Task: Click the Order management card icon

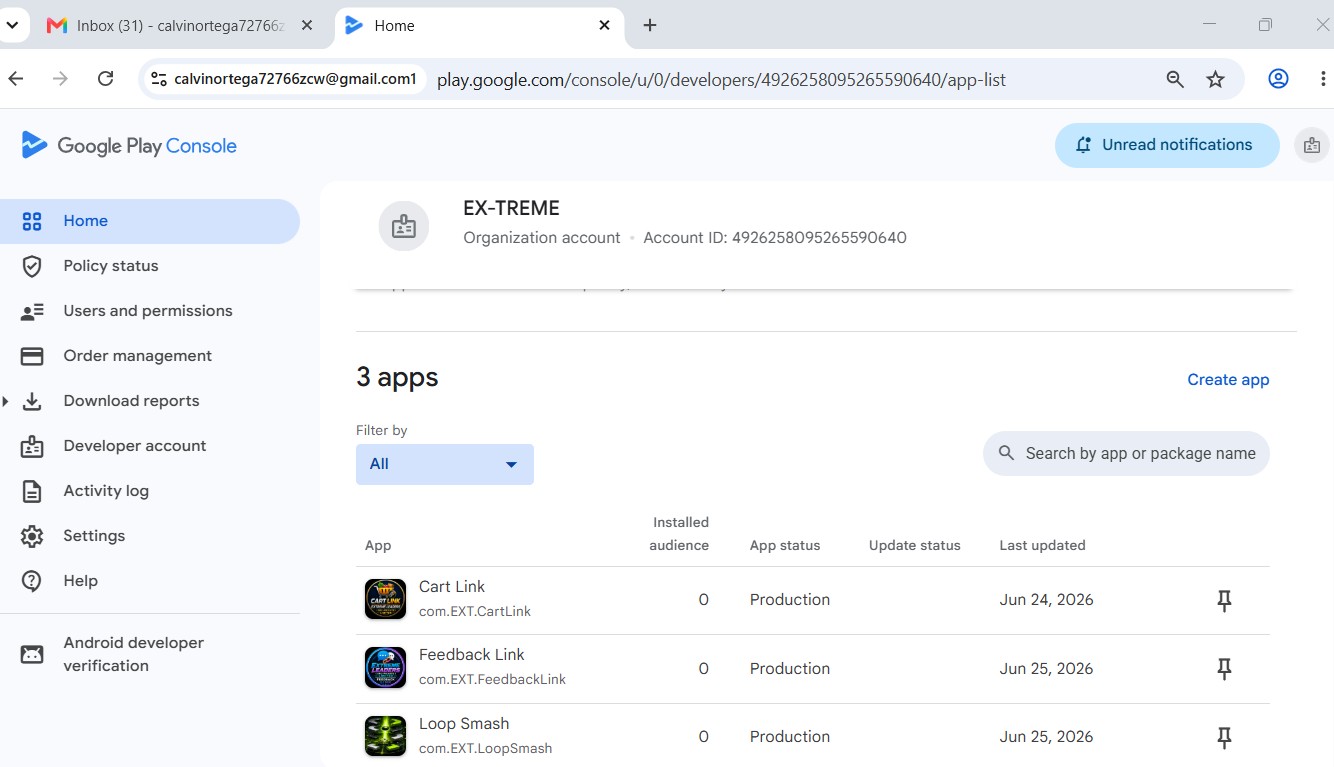Action: coord(32,356)
